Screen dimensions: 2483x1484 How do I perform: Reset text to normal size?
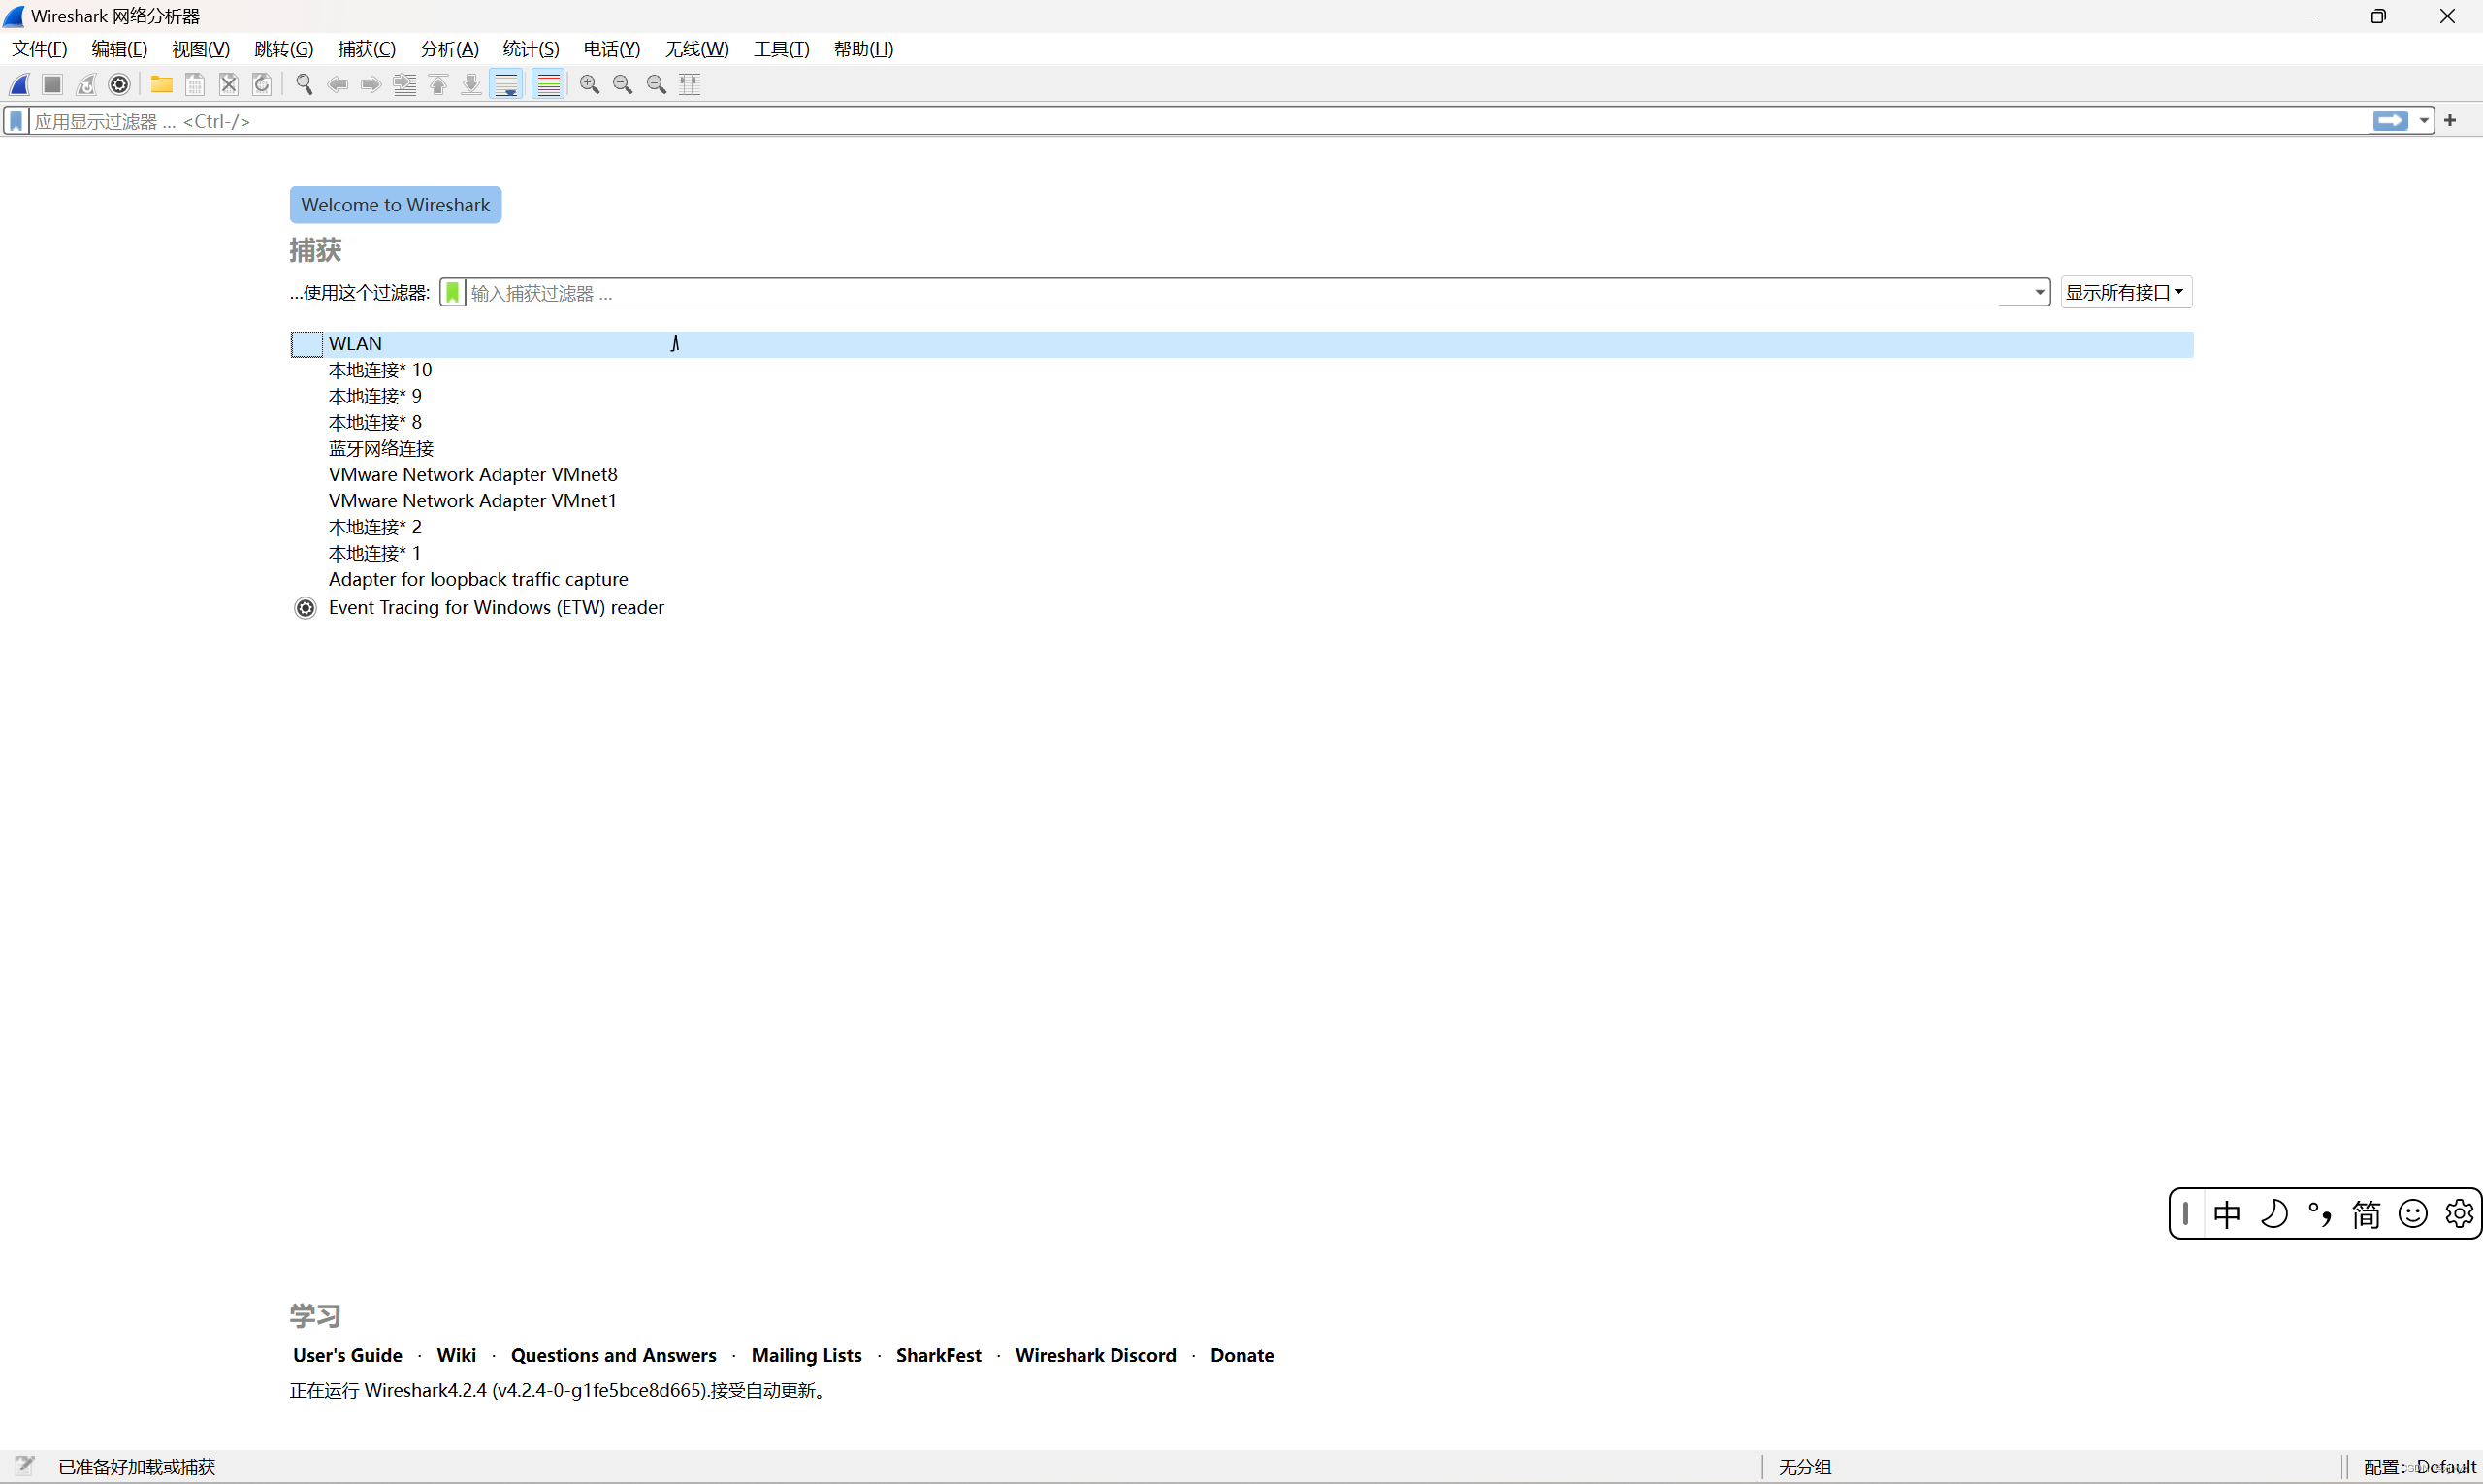(x=657, y=85)
